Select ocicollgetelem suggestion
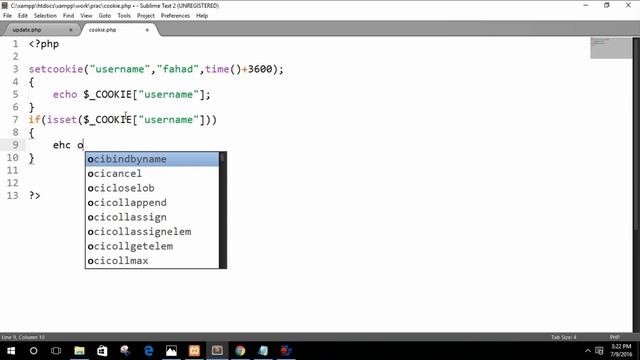The image size is (640, 360). (152, 246)
